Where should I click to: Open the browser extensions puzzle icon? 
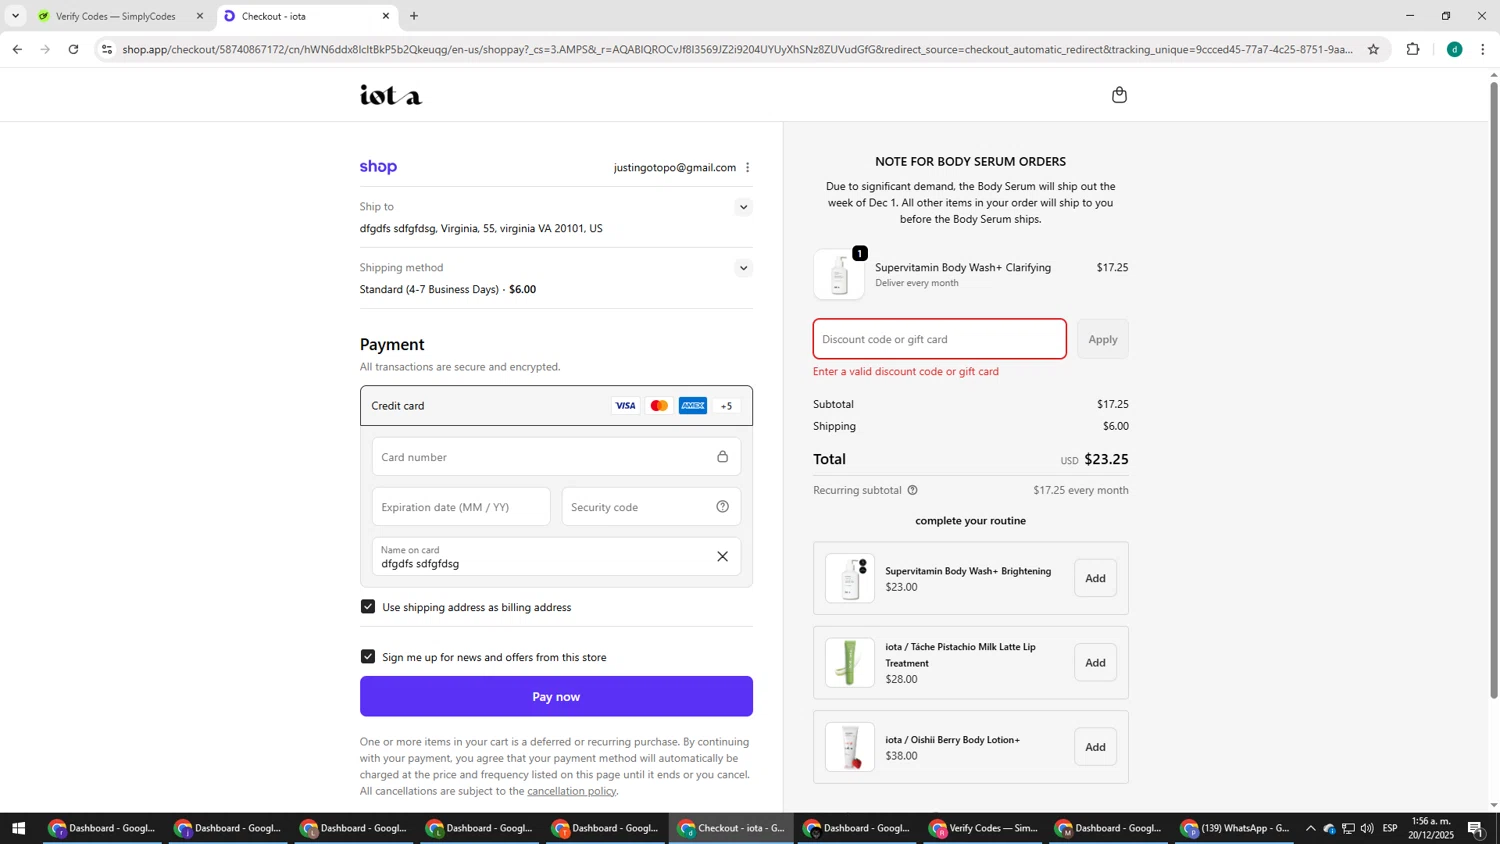1413,49
